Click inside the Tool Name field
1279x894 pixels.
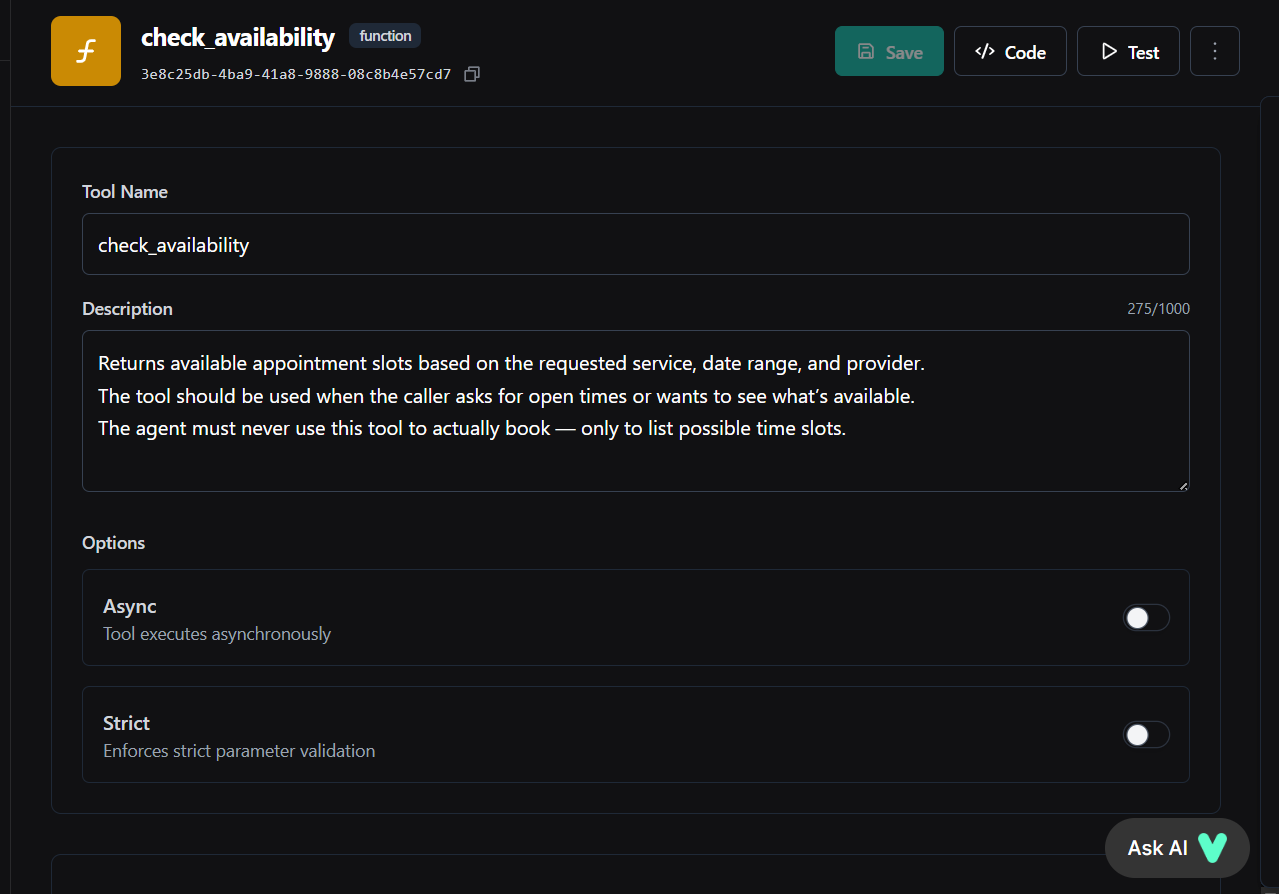point(635,244)
